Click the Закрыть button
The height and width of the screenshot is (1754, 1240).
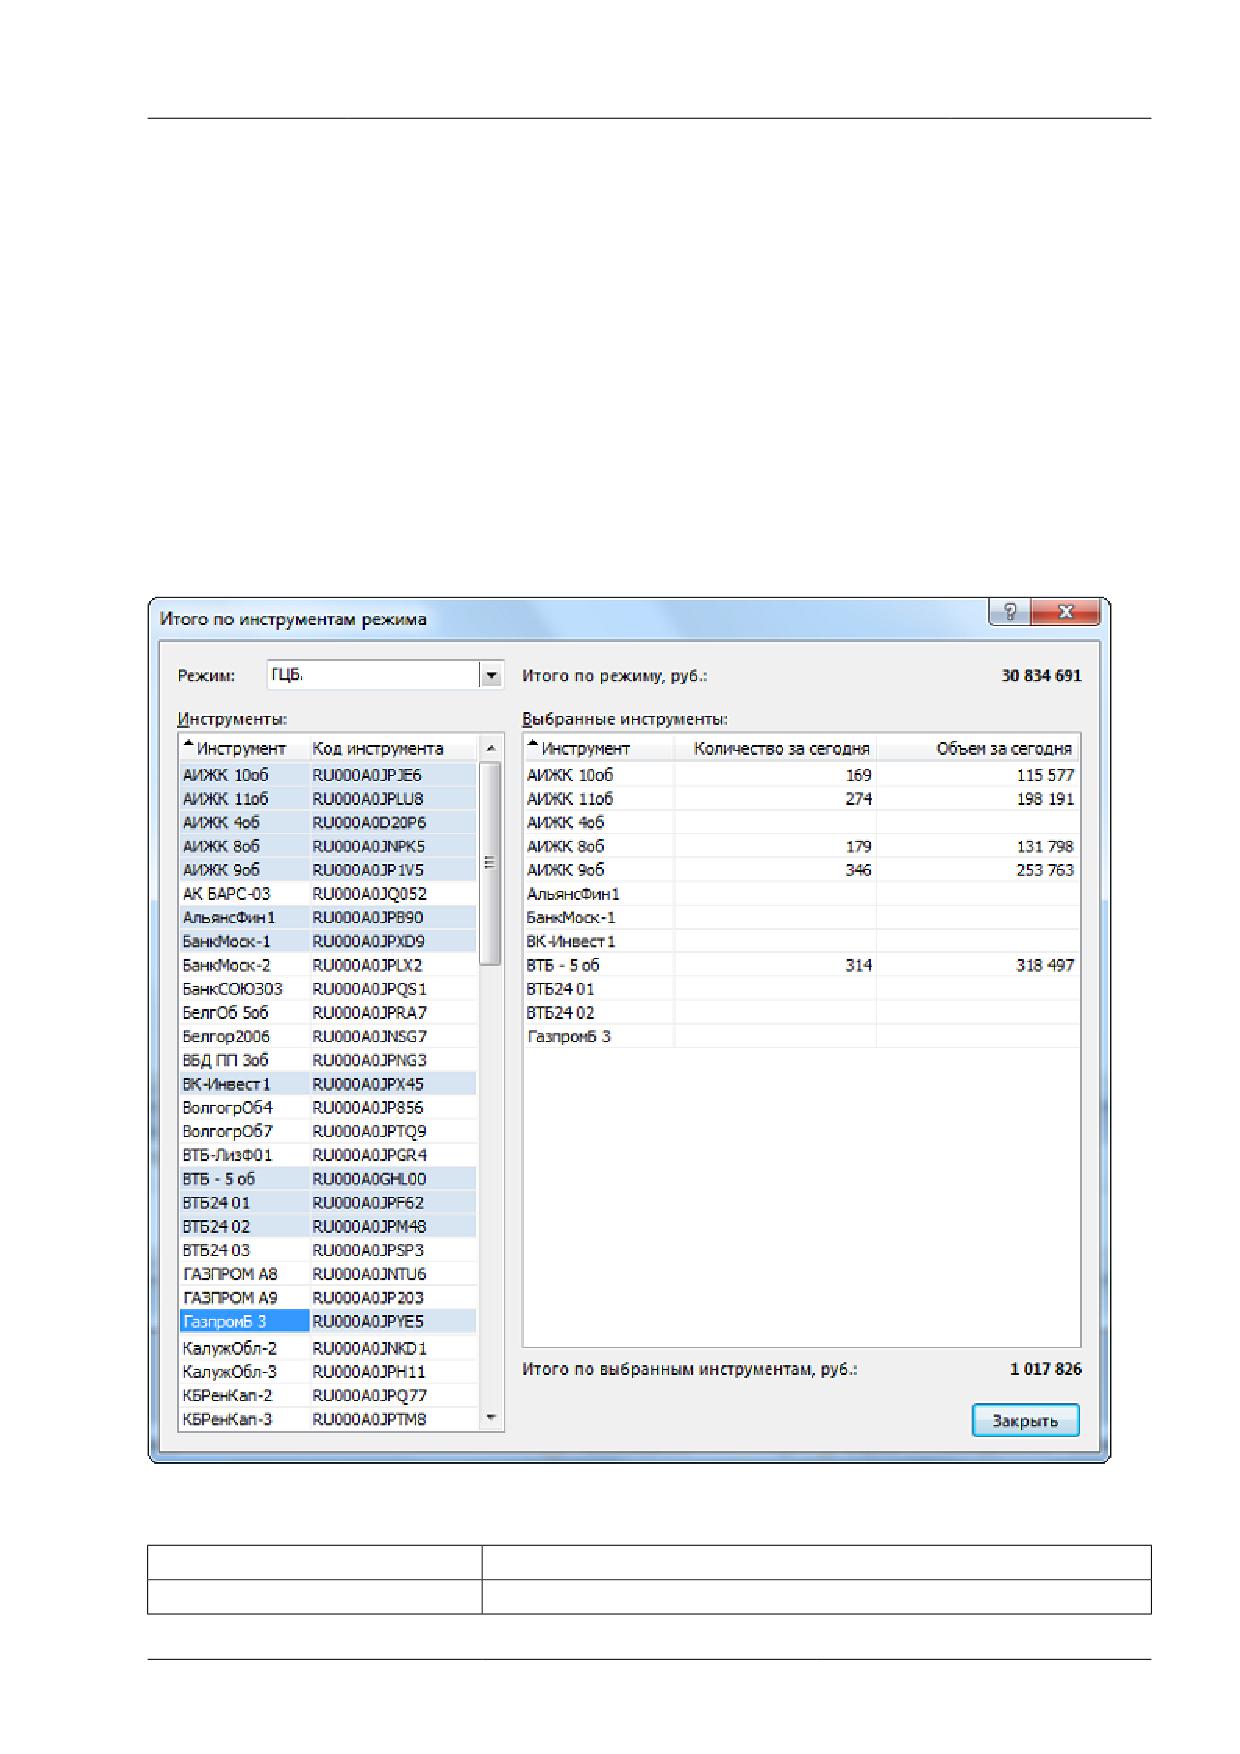point(1025,1420)
